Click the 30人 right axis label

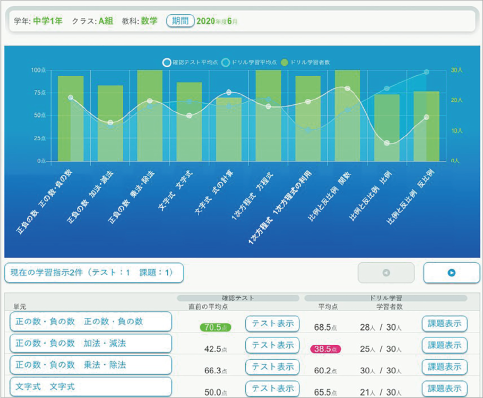pos(457,70)
